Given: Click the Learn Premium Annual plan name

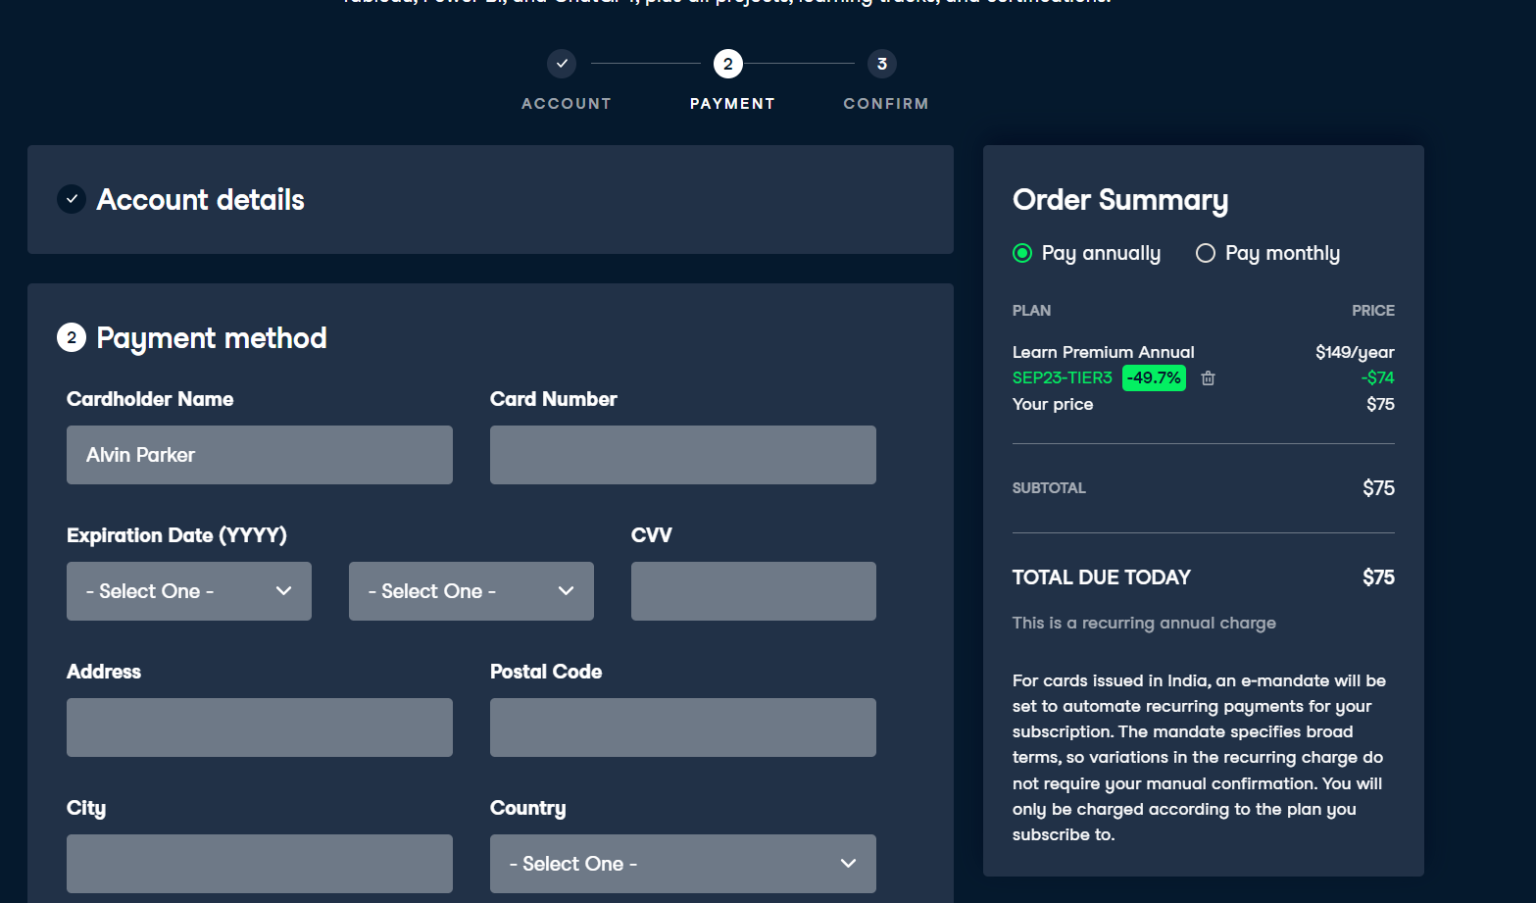Looking at the screenshot, I should point(1103,352).
